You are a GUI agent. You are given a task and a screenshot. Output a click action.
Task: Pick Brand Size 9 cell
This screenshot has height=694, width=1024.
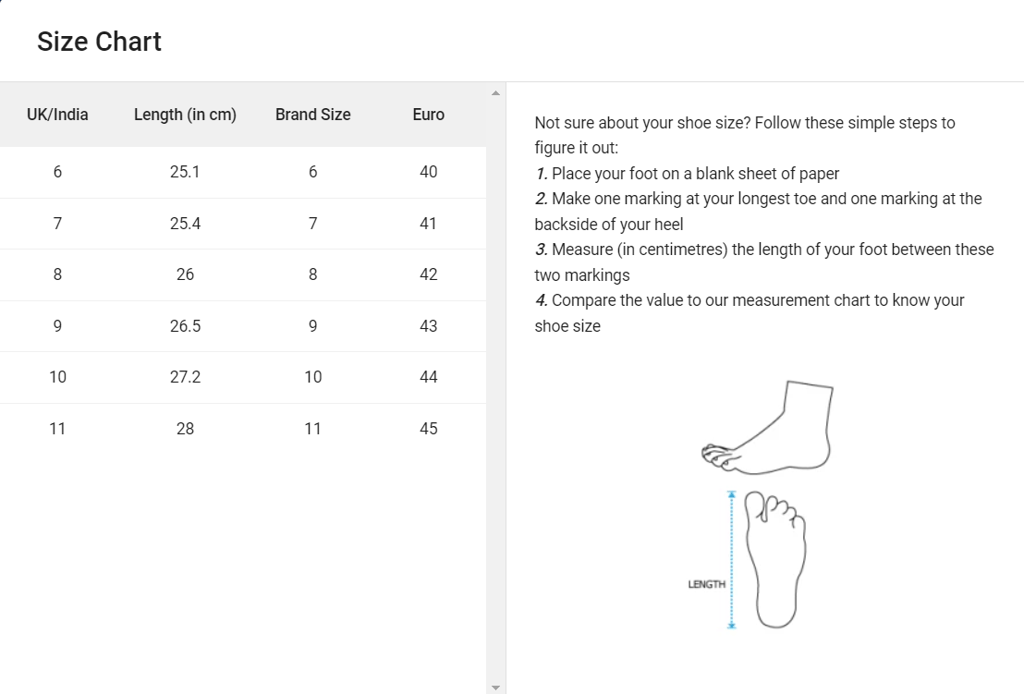tap(313, 326)
